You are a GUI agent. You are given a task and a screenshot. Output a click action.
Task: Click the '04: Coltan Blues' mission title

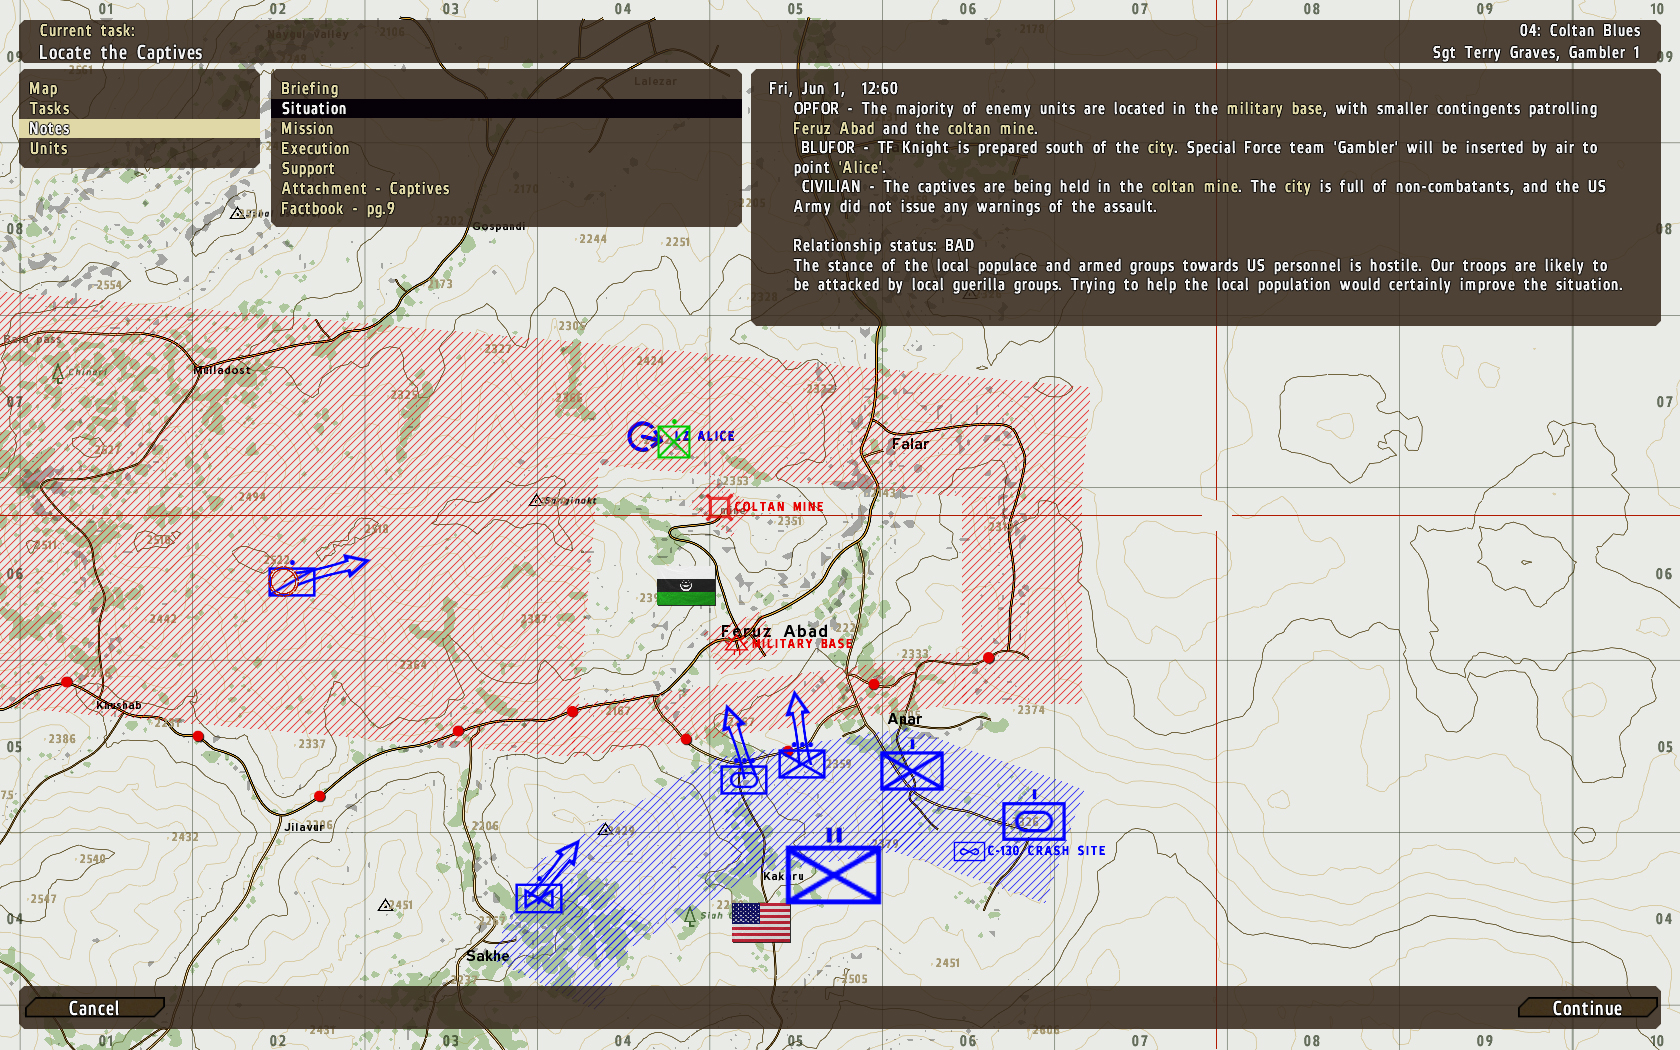click(1580, 31)
